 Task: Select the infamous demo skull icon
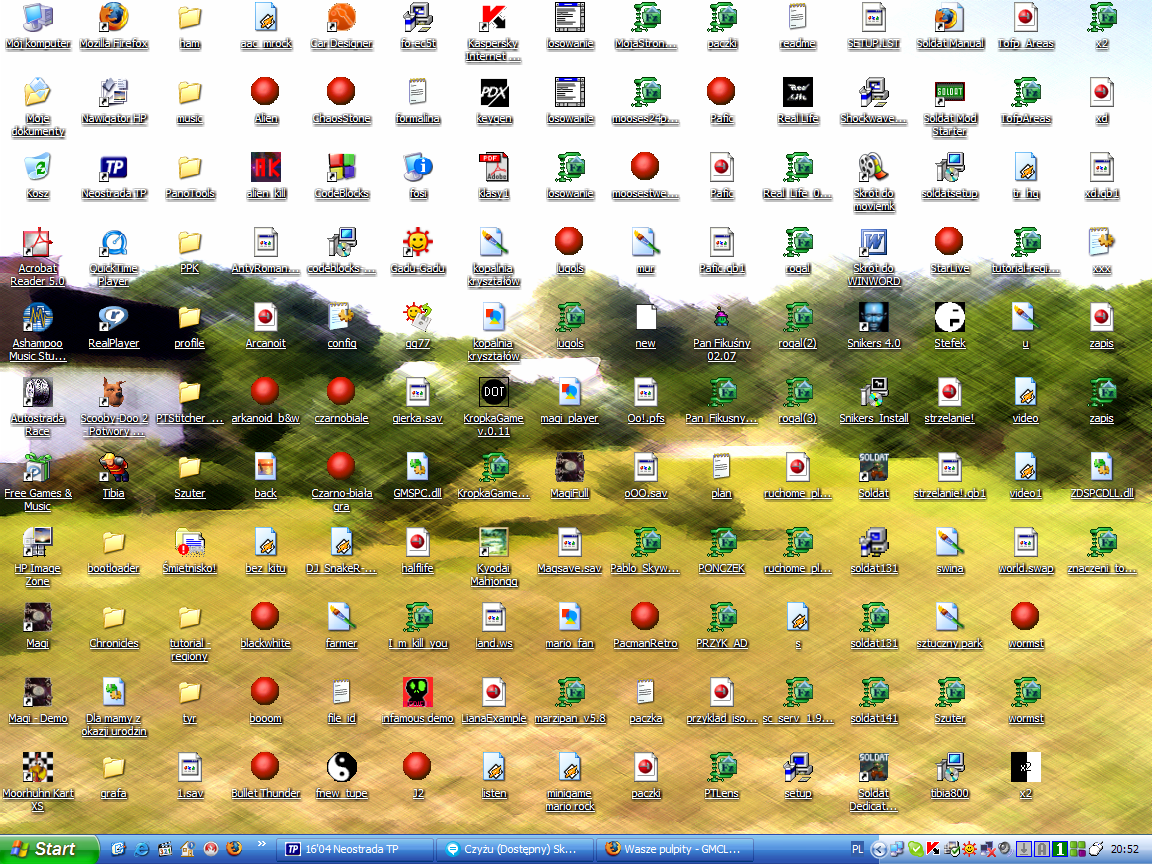coord(417,693)
